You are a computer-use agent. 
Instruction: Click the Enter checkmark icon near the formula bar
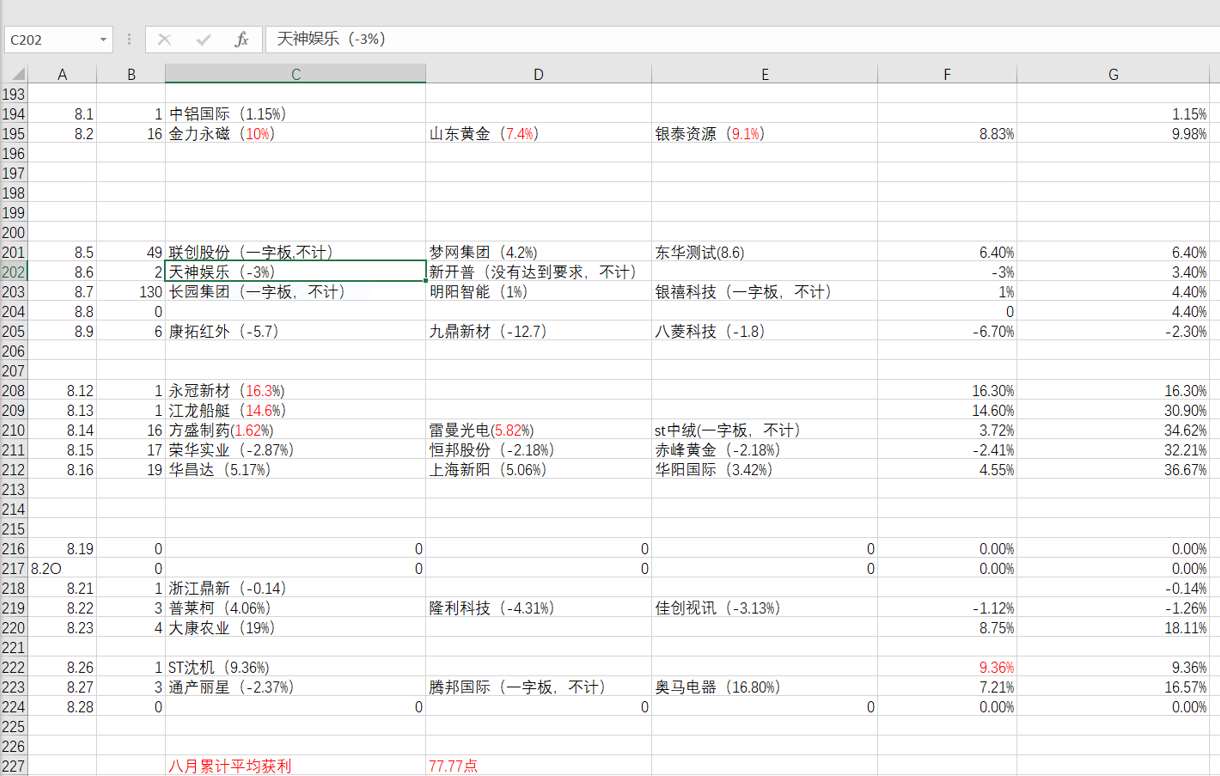tap(202, 40)
